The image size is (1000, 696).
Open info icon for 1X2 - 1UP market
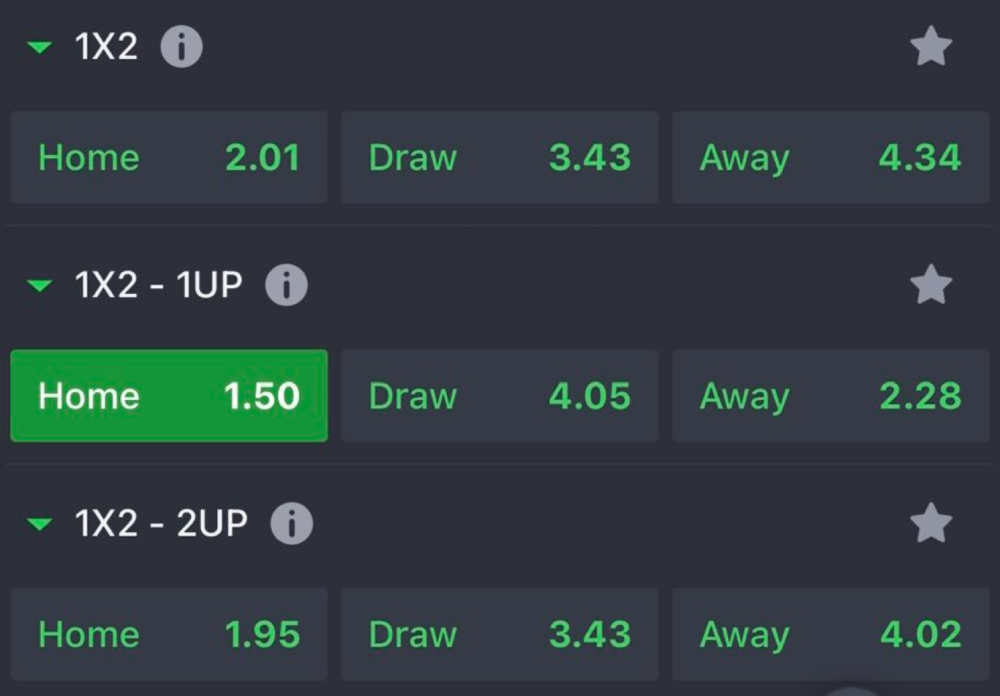pos(286,286)
